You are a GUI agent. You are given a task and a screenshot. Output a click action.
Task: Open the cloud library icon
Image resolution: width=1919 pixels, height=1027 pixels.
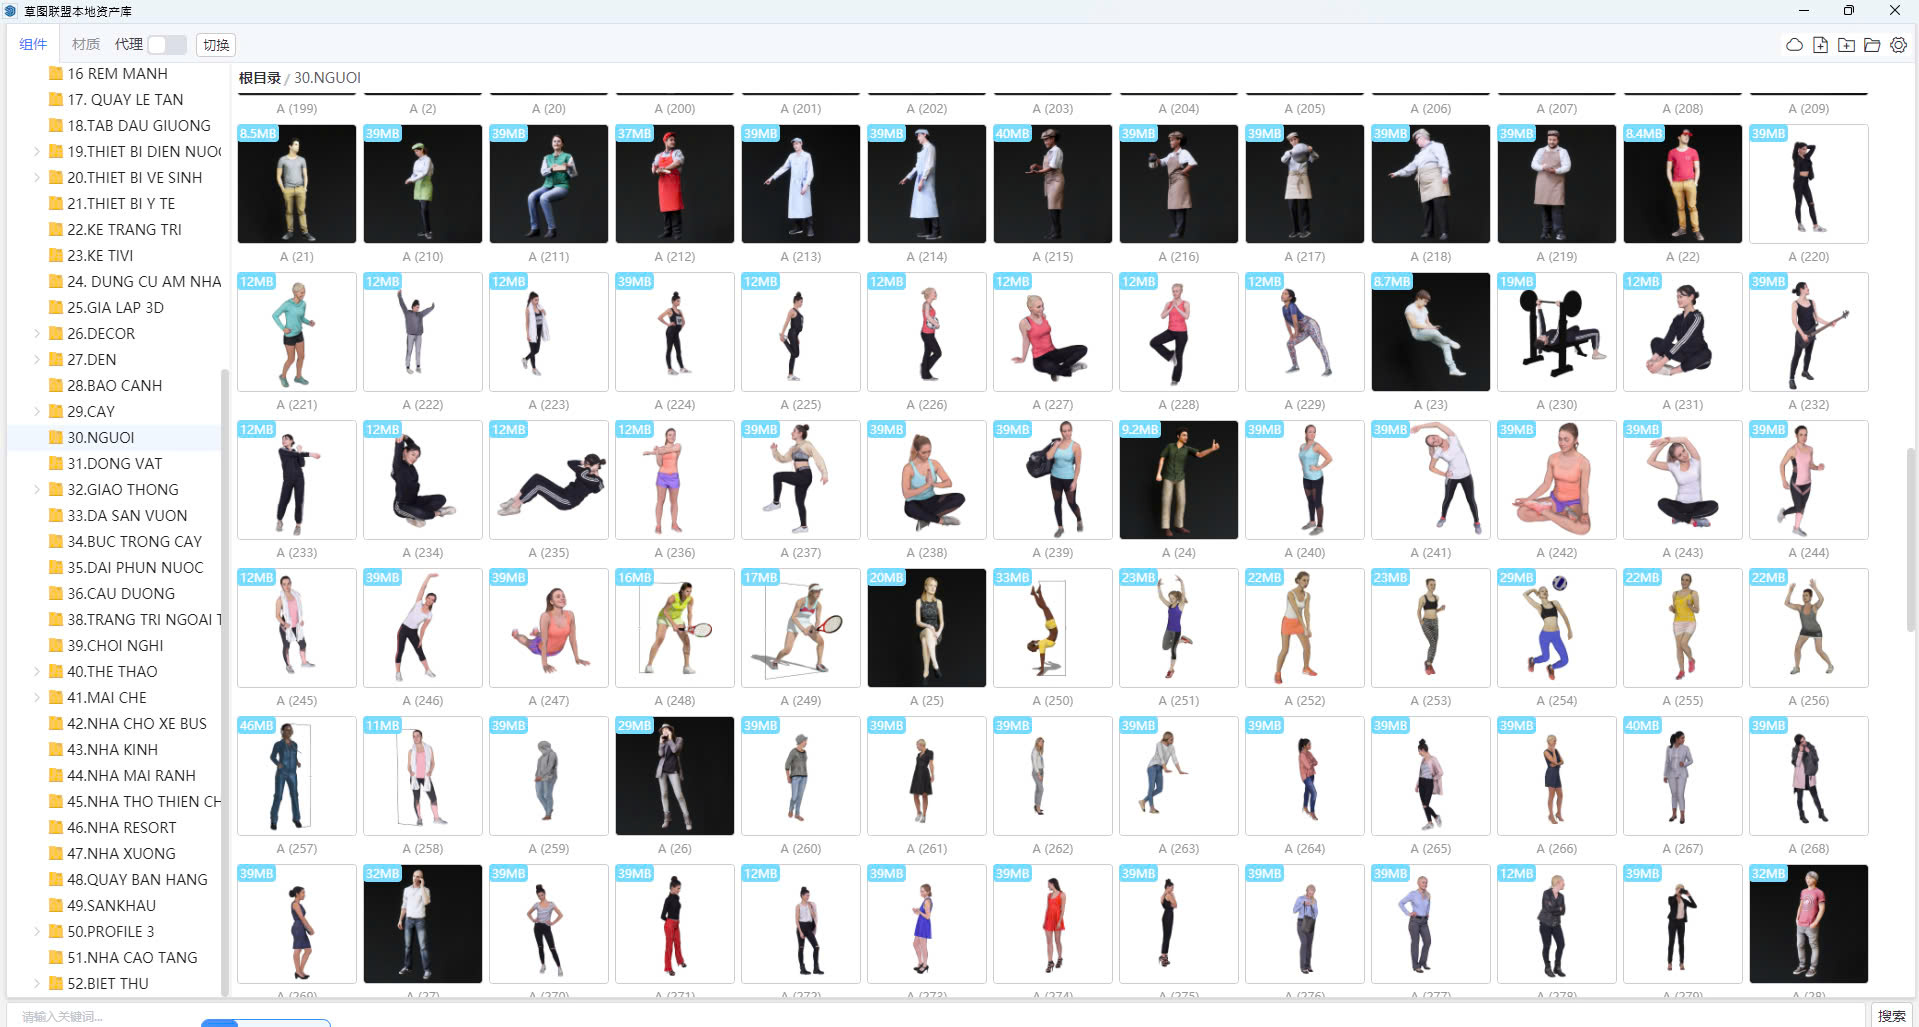click(1794, 45)
